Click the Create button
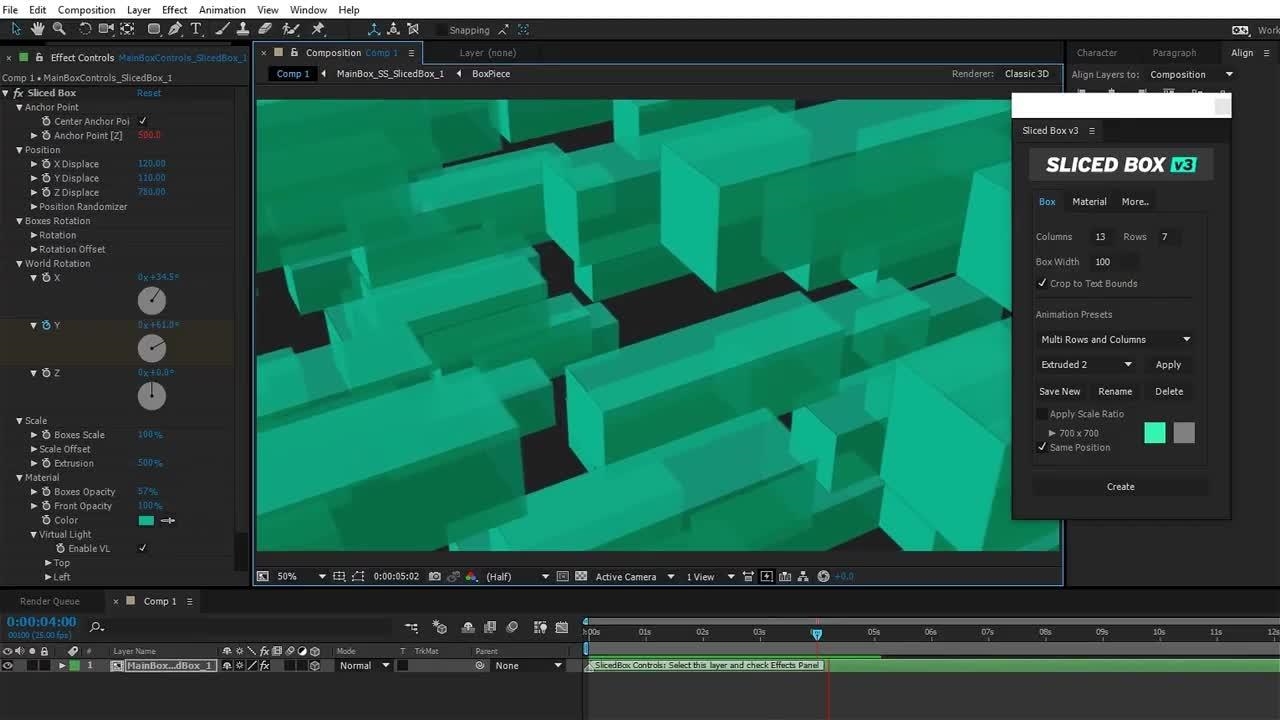The height and width of the screenshot is (720, 1280). [1120, 487]
